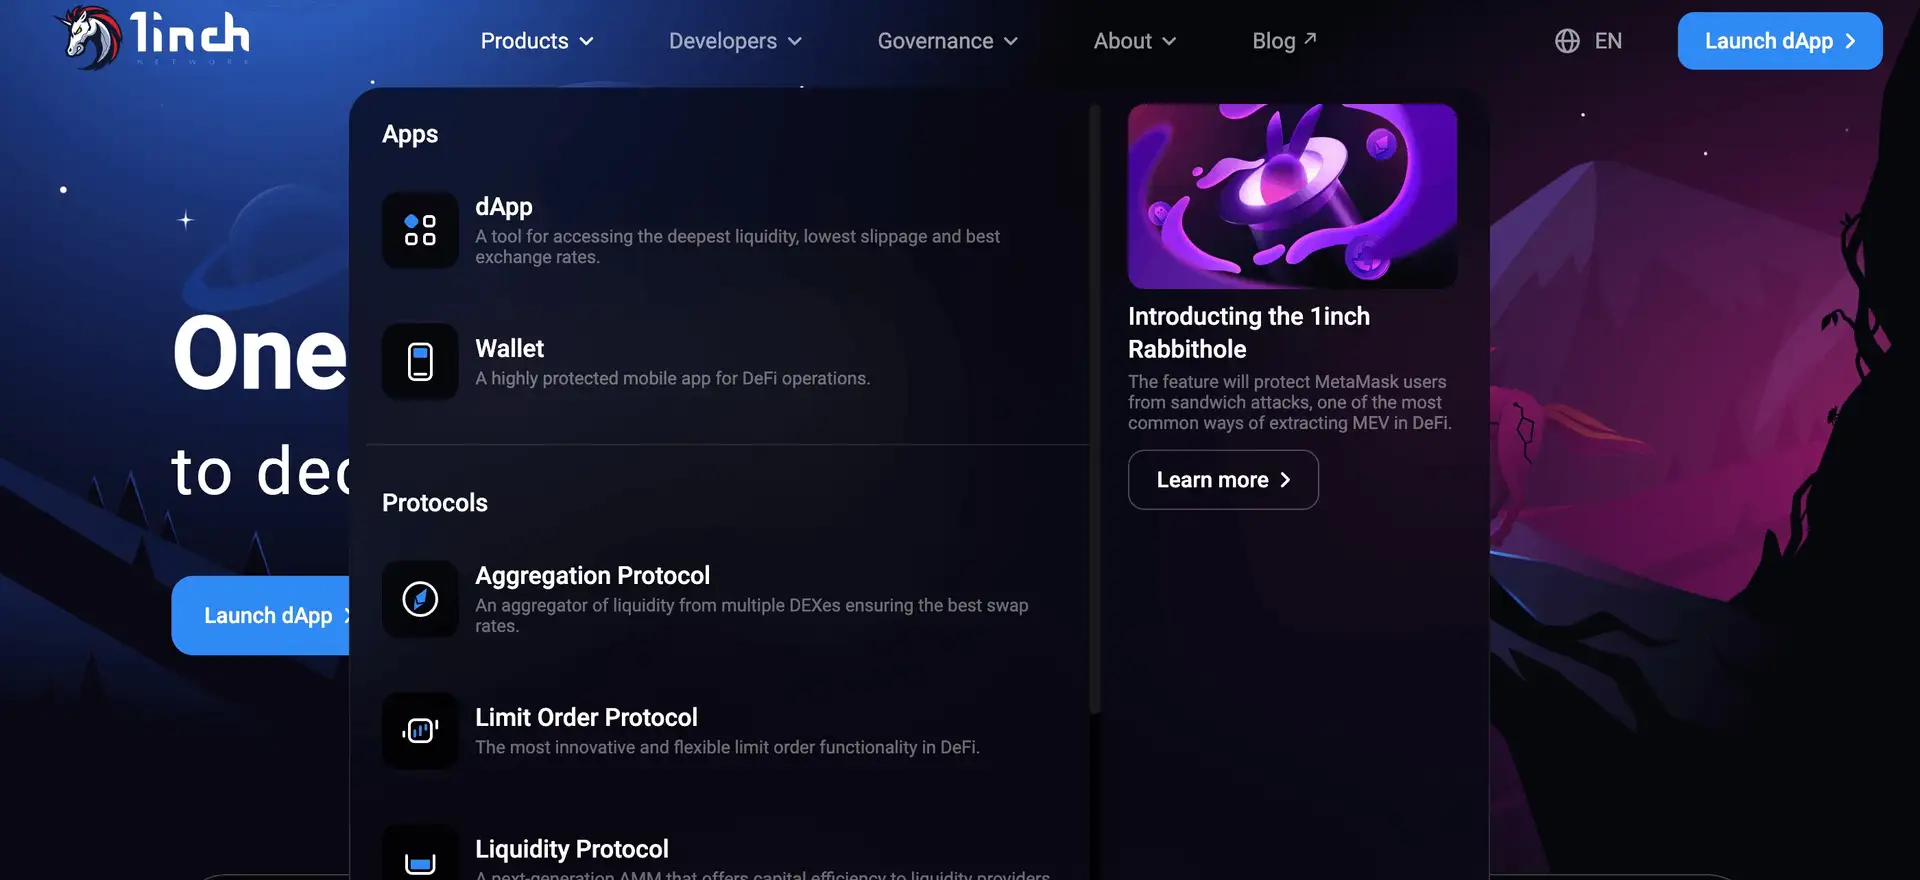Click the Aggregation Protocol compass icon
This screenshot has width=1920, height=880.
[420, 599]
